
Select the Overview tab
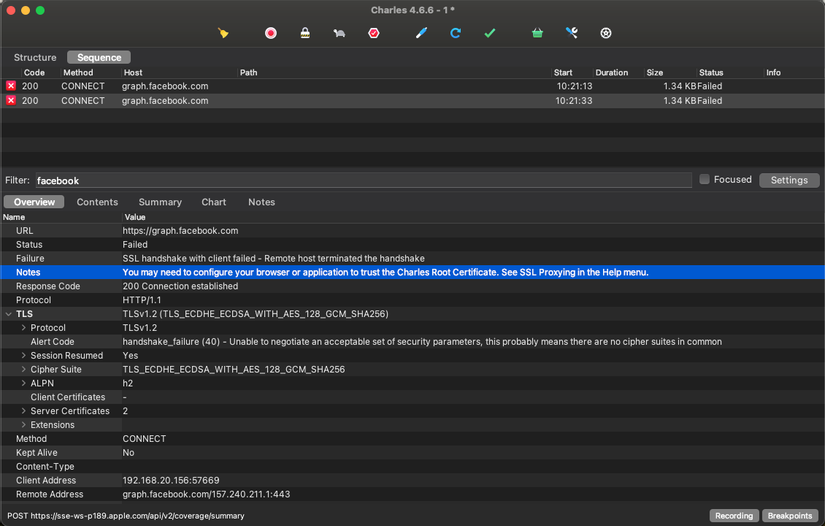pos(34,202)
